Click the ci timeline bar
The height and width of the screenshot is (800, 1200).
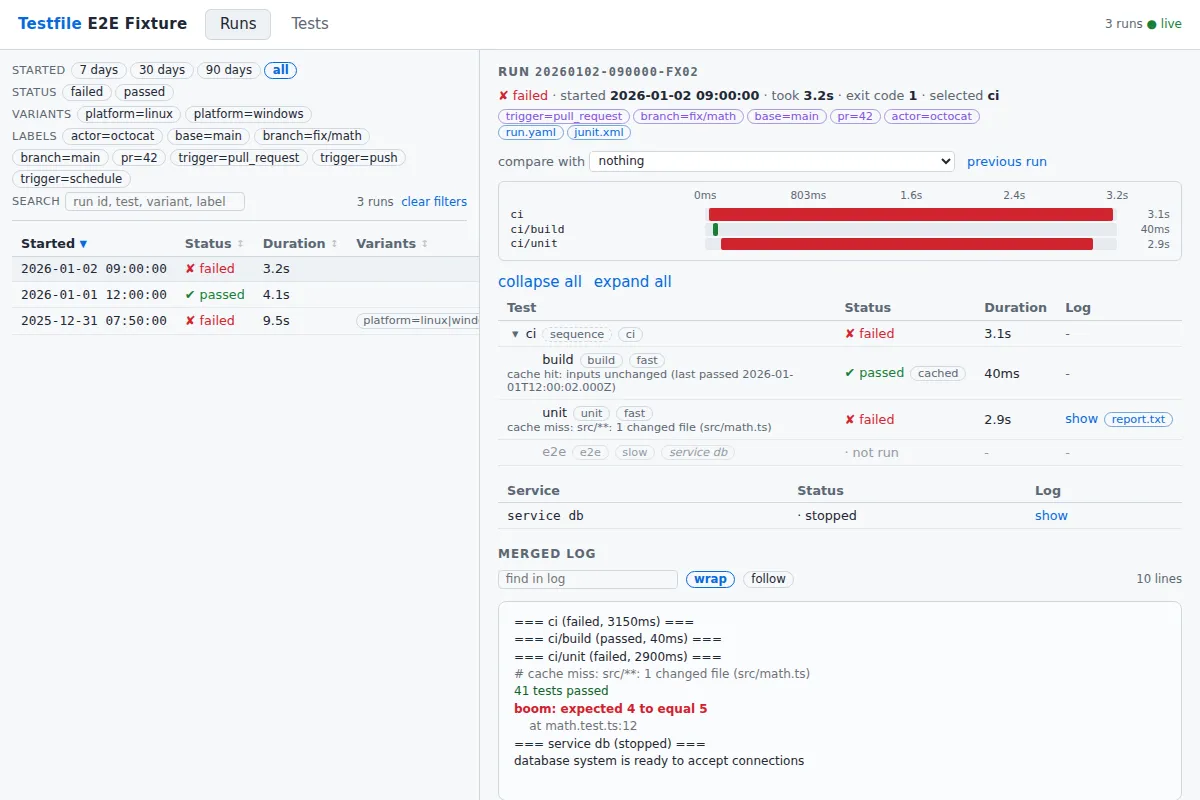pyautogui.click(x=911, y=214)
